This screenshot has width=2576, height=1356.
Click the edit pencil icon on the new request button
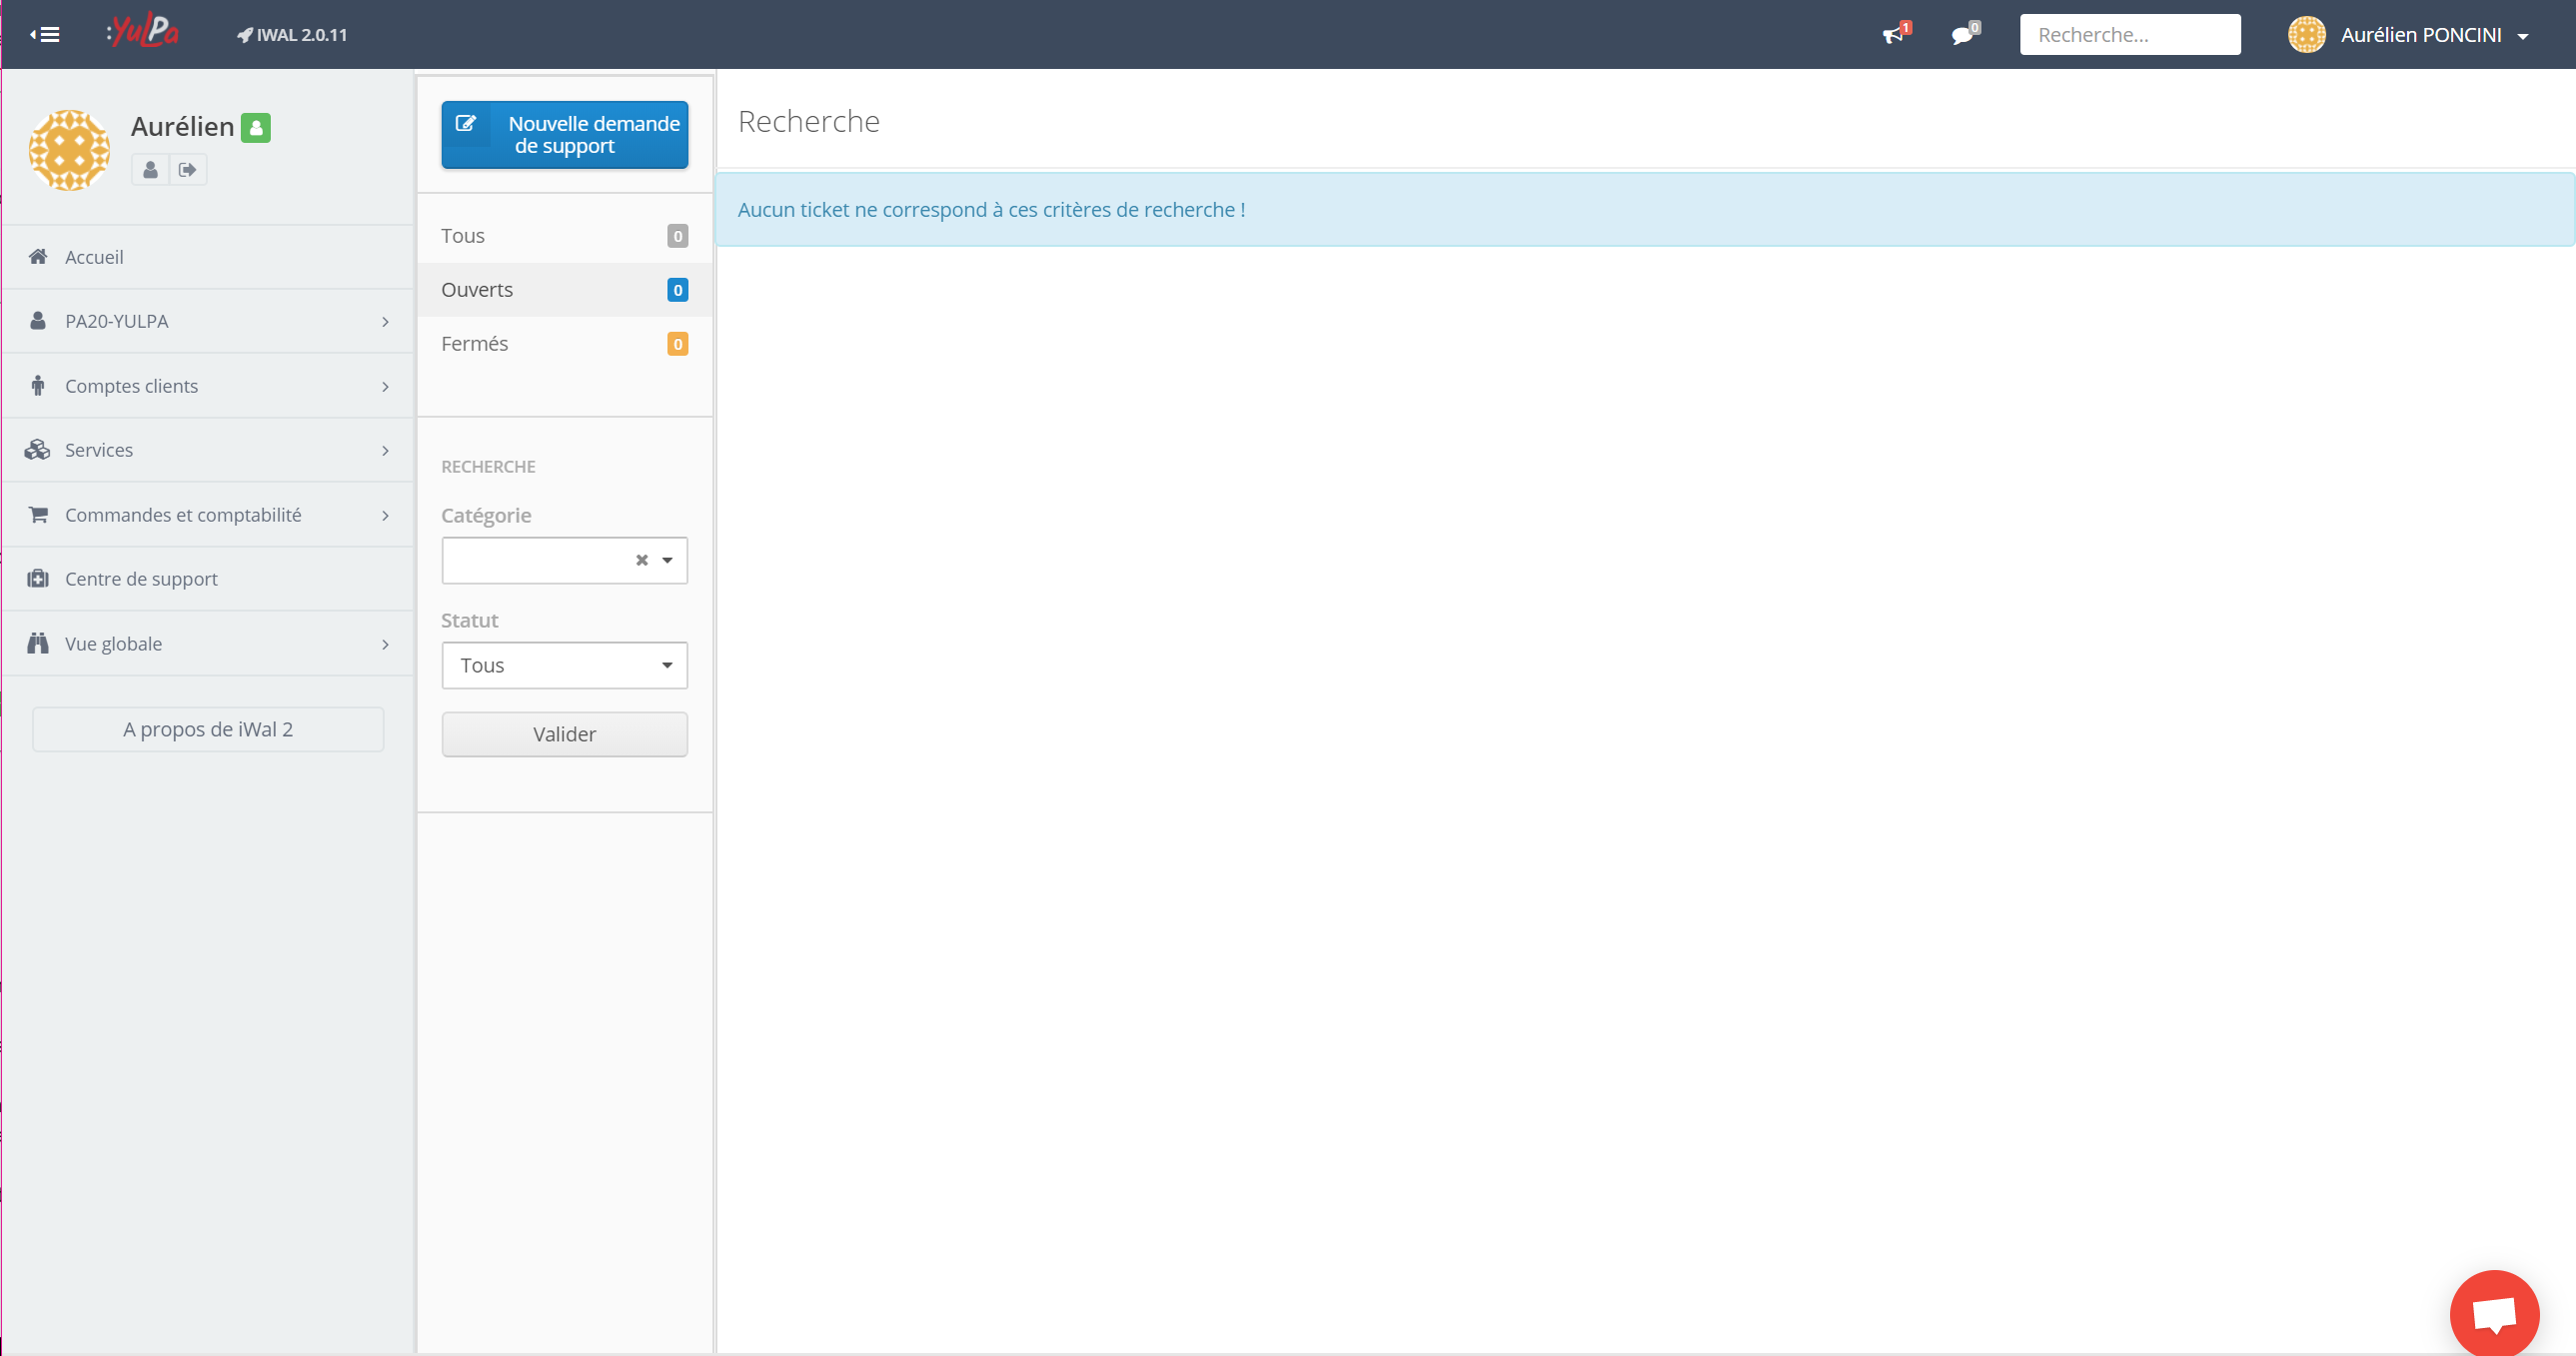466,123
